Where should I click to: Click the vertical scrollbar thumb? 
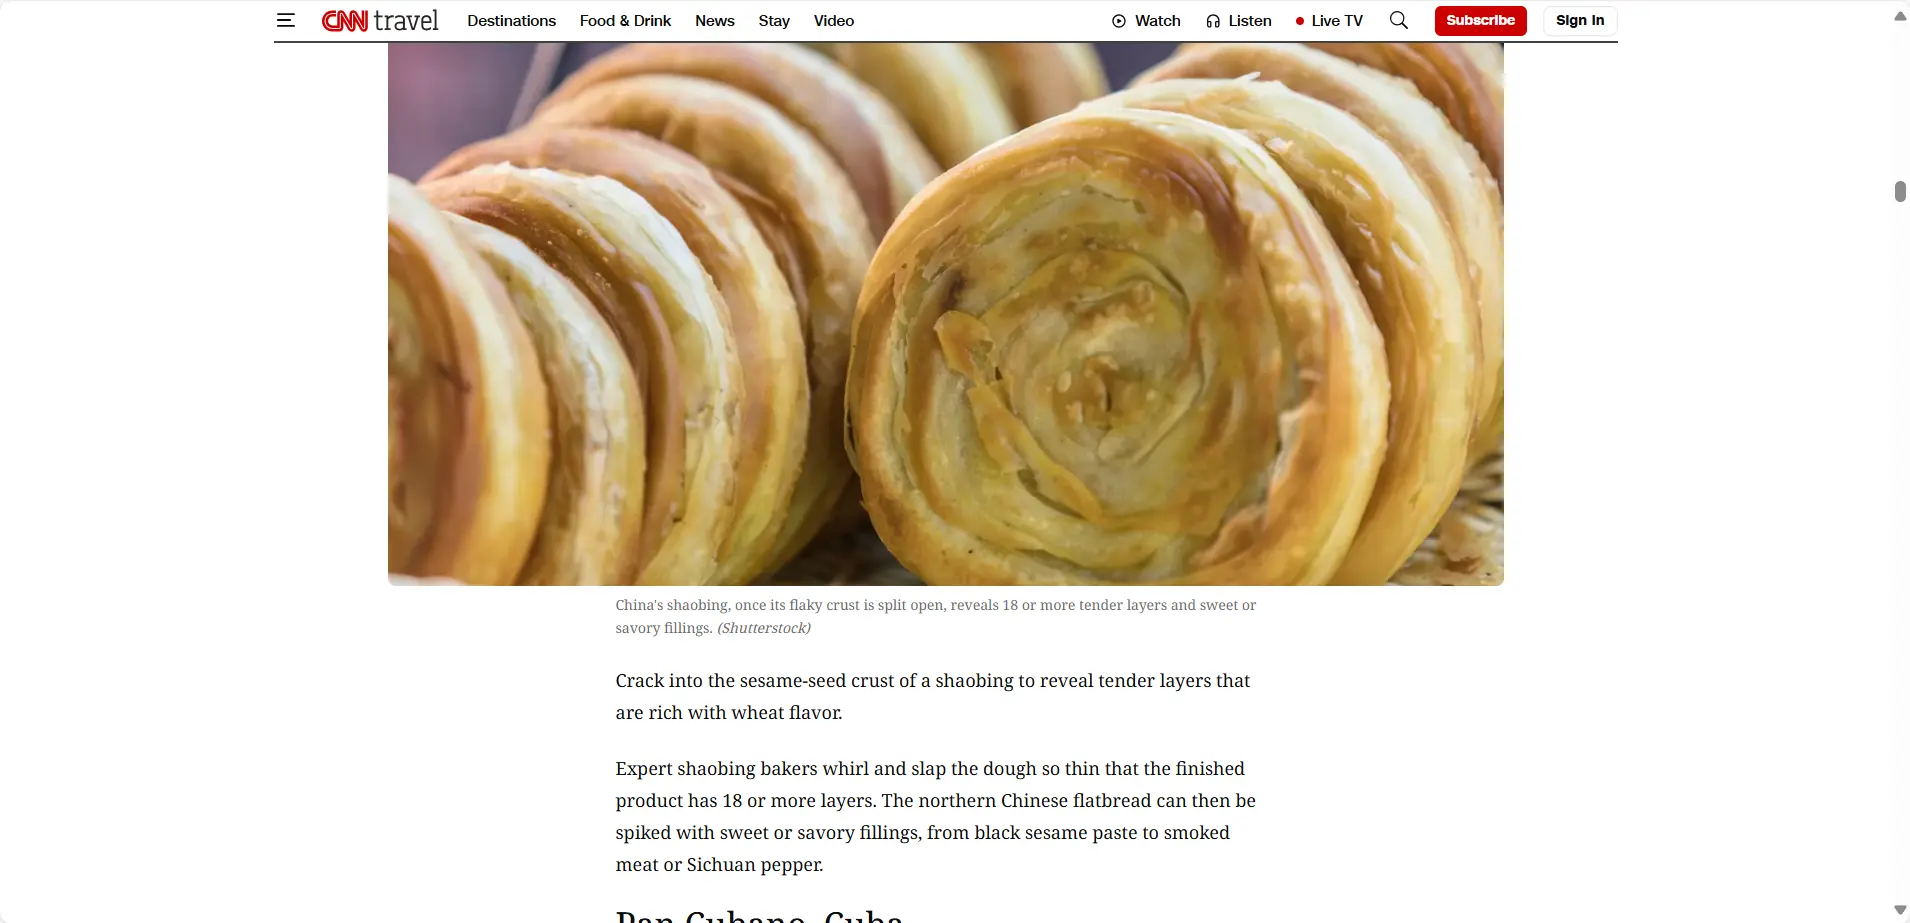(1900, 192)
